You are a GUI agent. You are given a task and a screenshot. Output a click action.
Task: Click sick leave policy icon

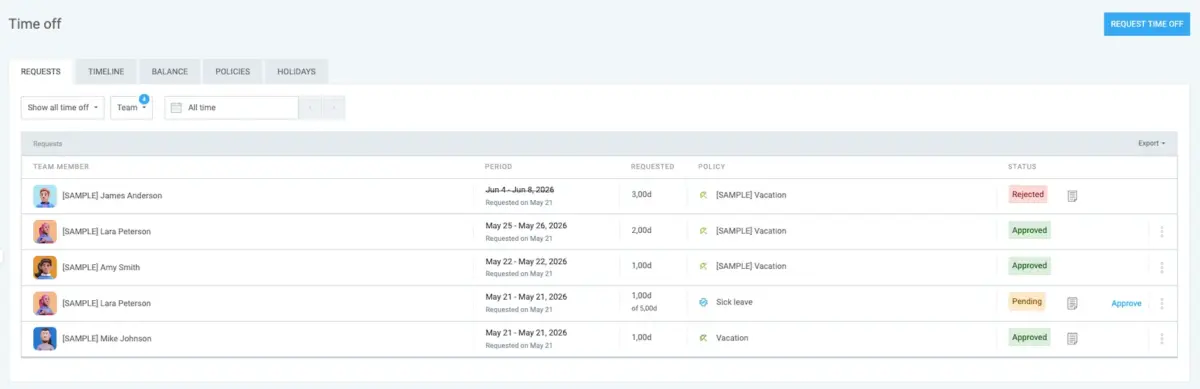(x=703, y=302)
